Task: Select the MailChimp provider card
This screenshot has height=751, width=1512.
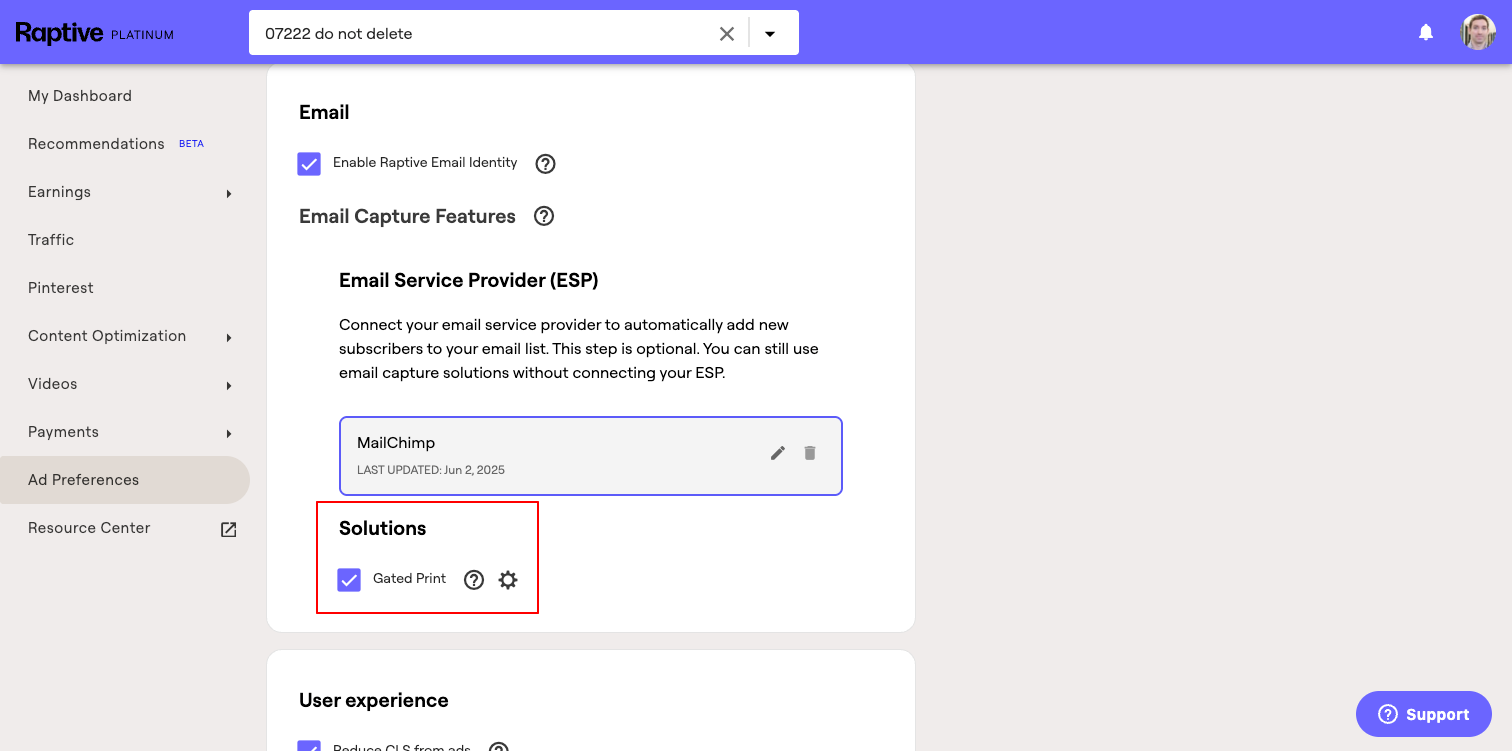Action: coord(591,456)
